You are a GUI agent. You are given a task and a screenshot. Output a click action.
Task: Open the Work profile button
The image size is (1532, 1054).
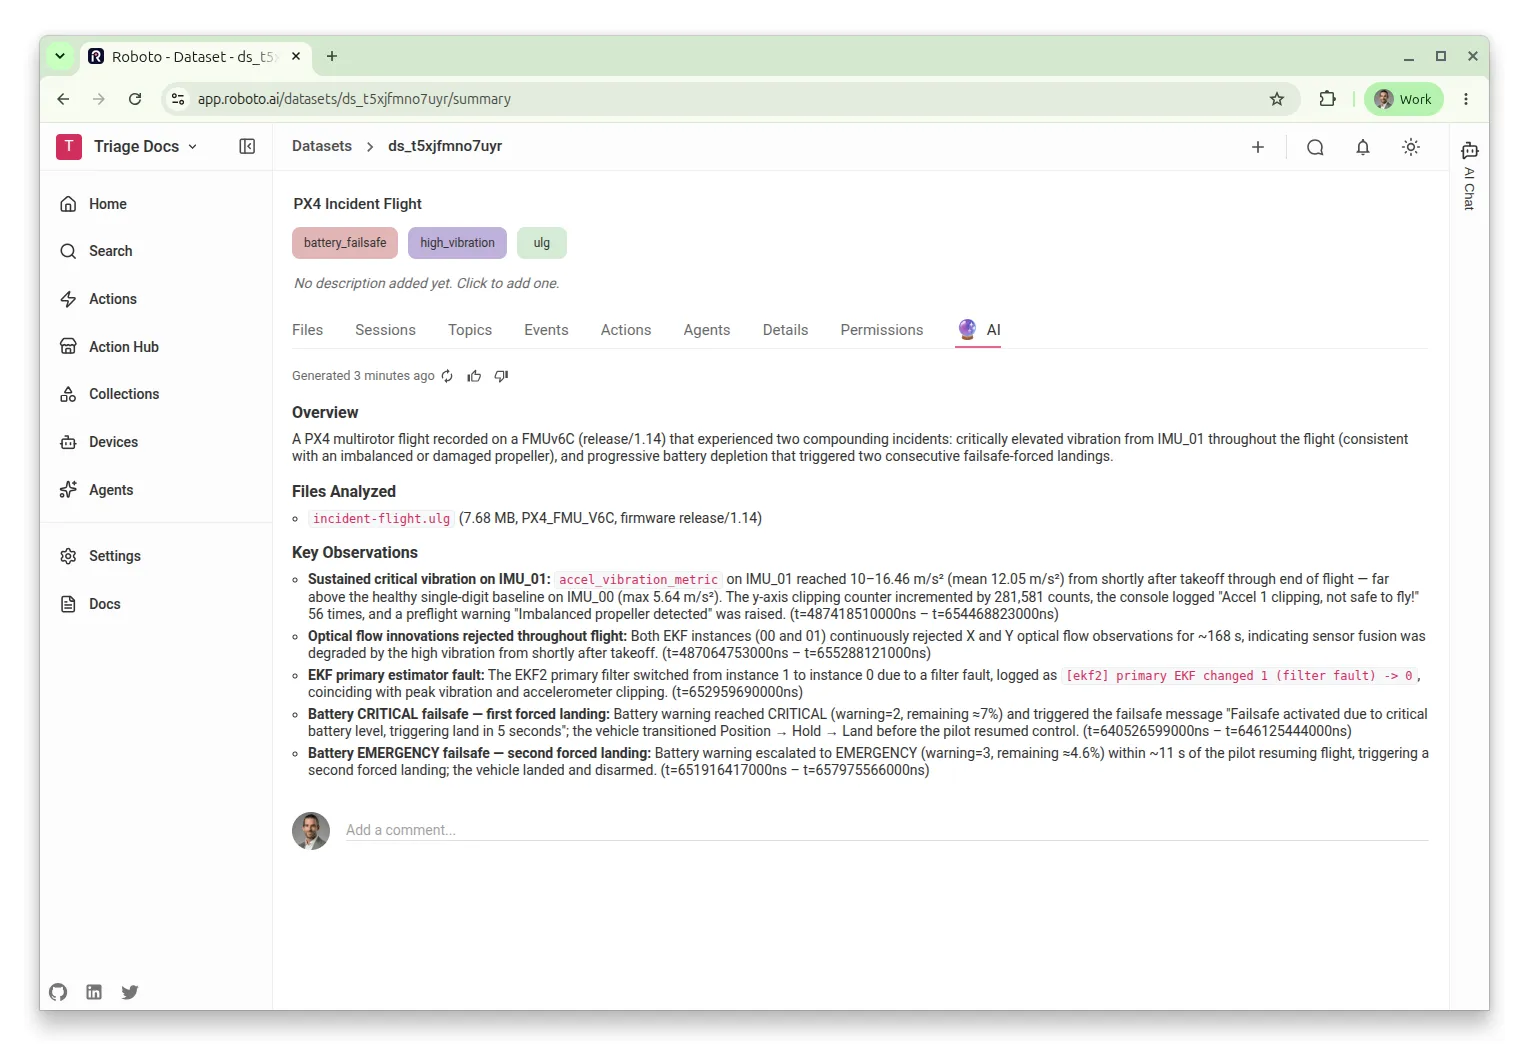click(1403, 99)
